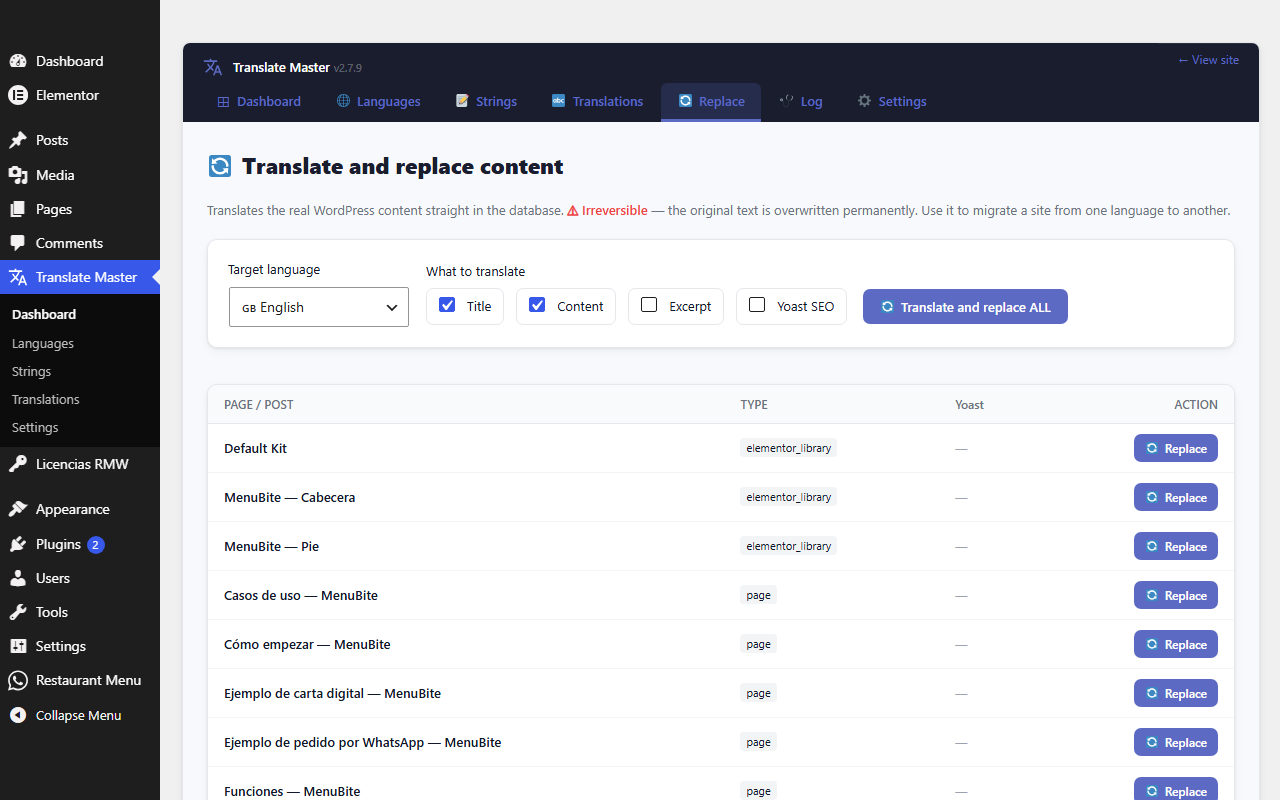Replace MenuBite — Cabecera entry
This screenshot has height=800, width=1280.
(1176, 497)
